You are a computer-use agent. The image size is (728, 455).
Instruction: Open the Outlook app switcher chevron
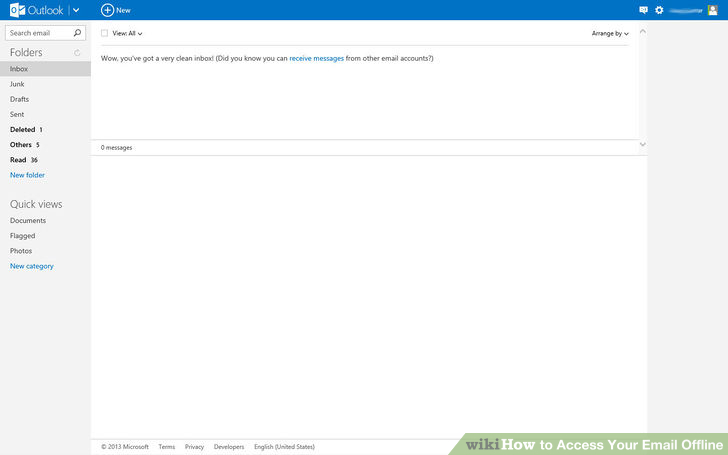click(x=76, y=10)
